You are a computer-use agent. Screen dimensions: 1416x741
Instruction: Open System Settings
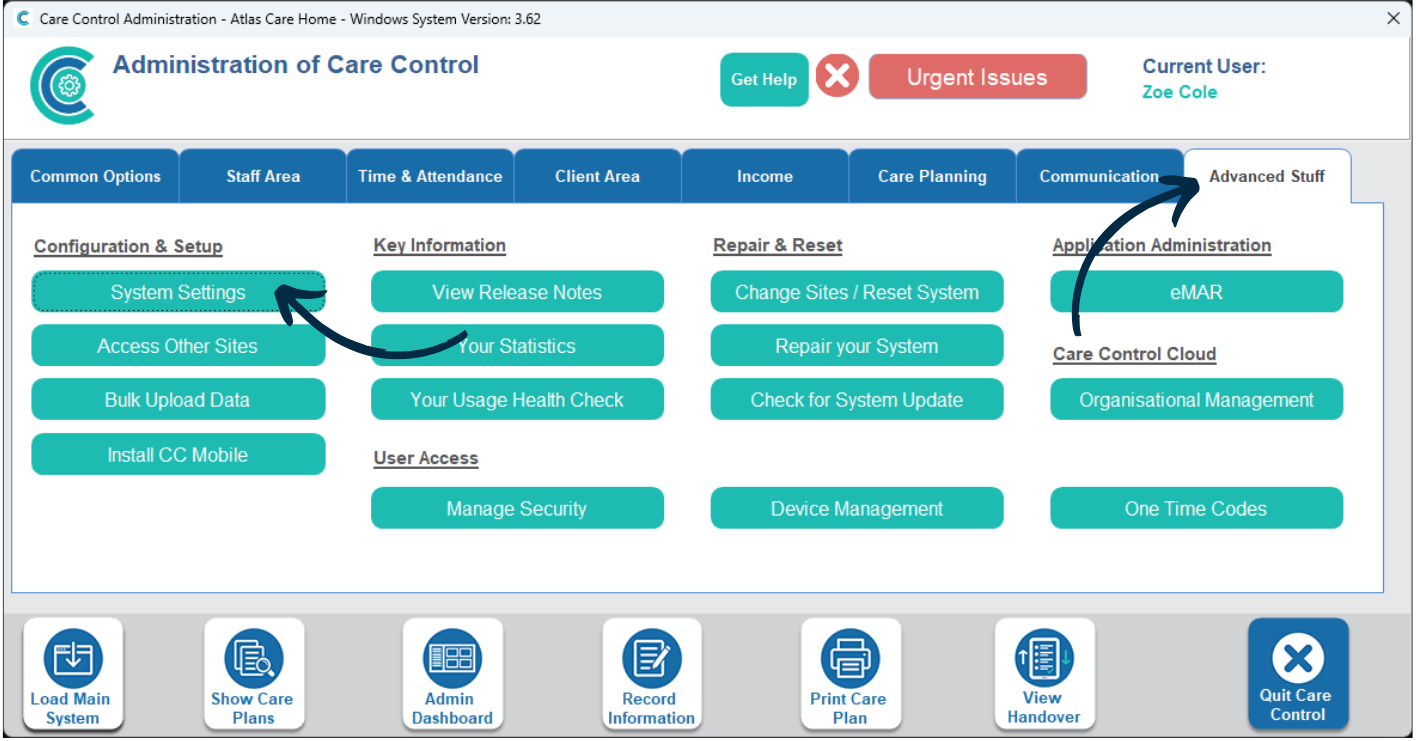[178, 292]
